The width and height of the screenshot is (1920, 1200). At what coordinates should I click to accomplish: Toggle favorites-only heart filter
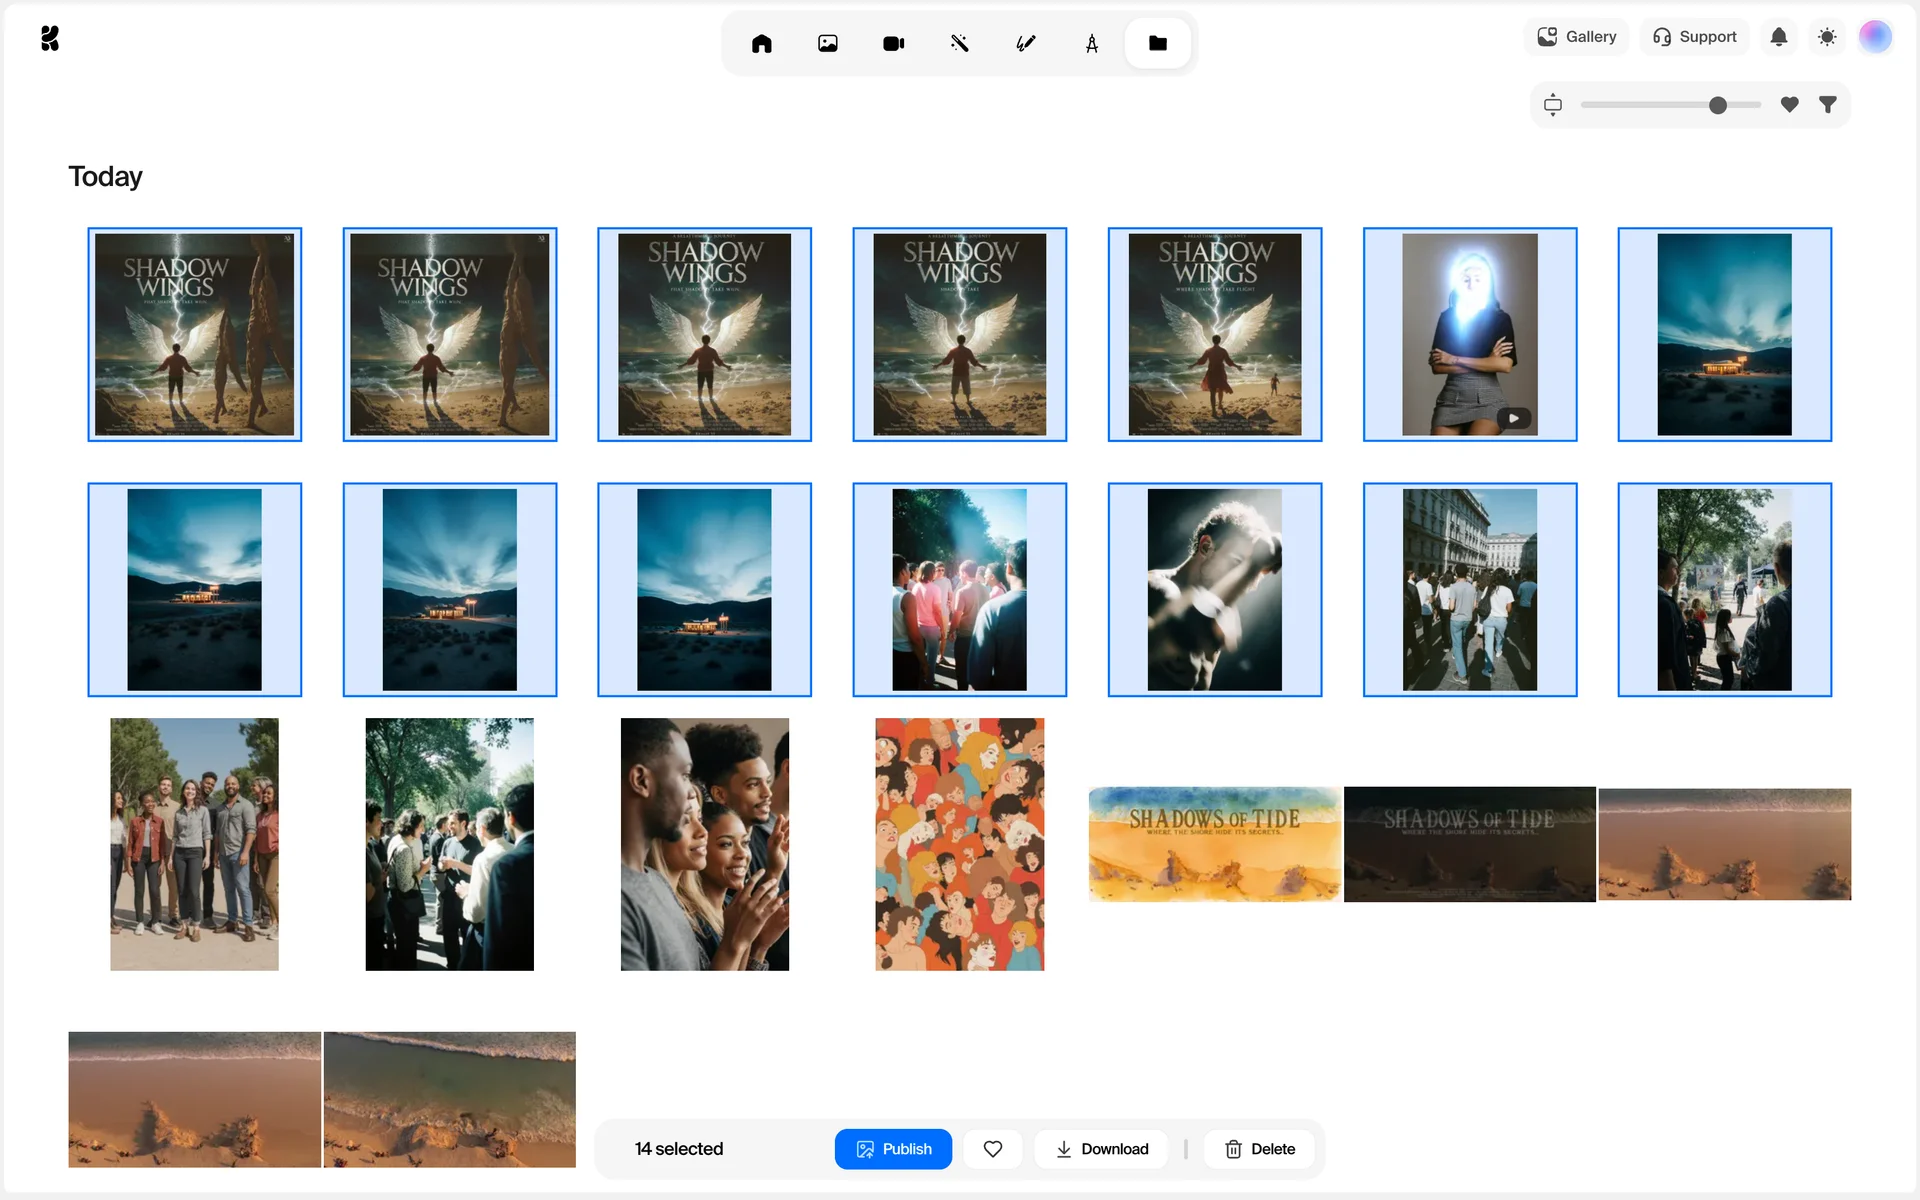(x=1789, y=104)
